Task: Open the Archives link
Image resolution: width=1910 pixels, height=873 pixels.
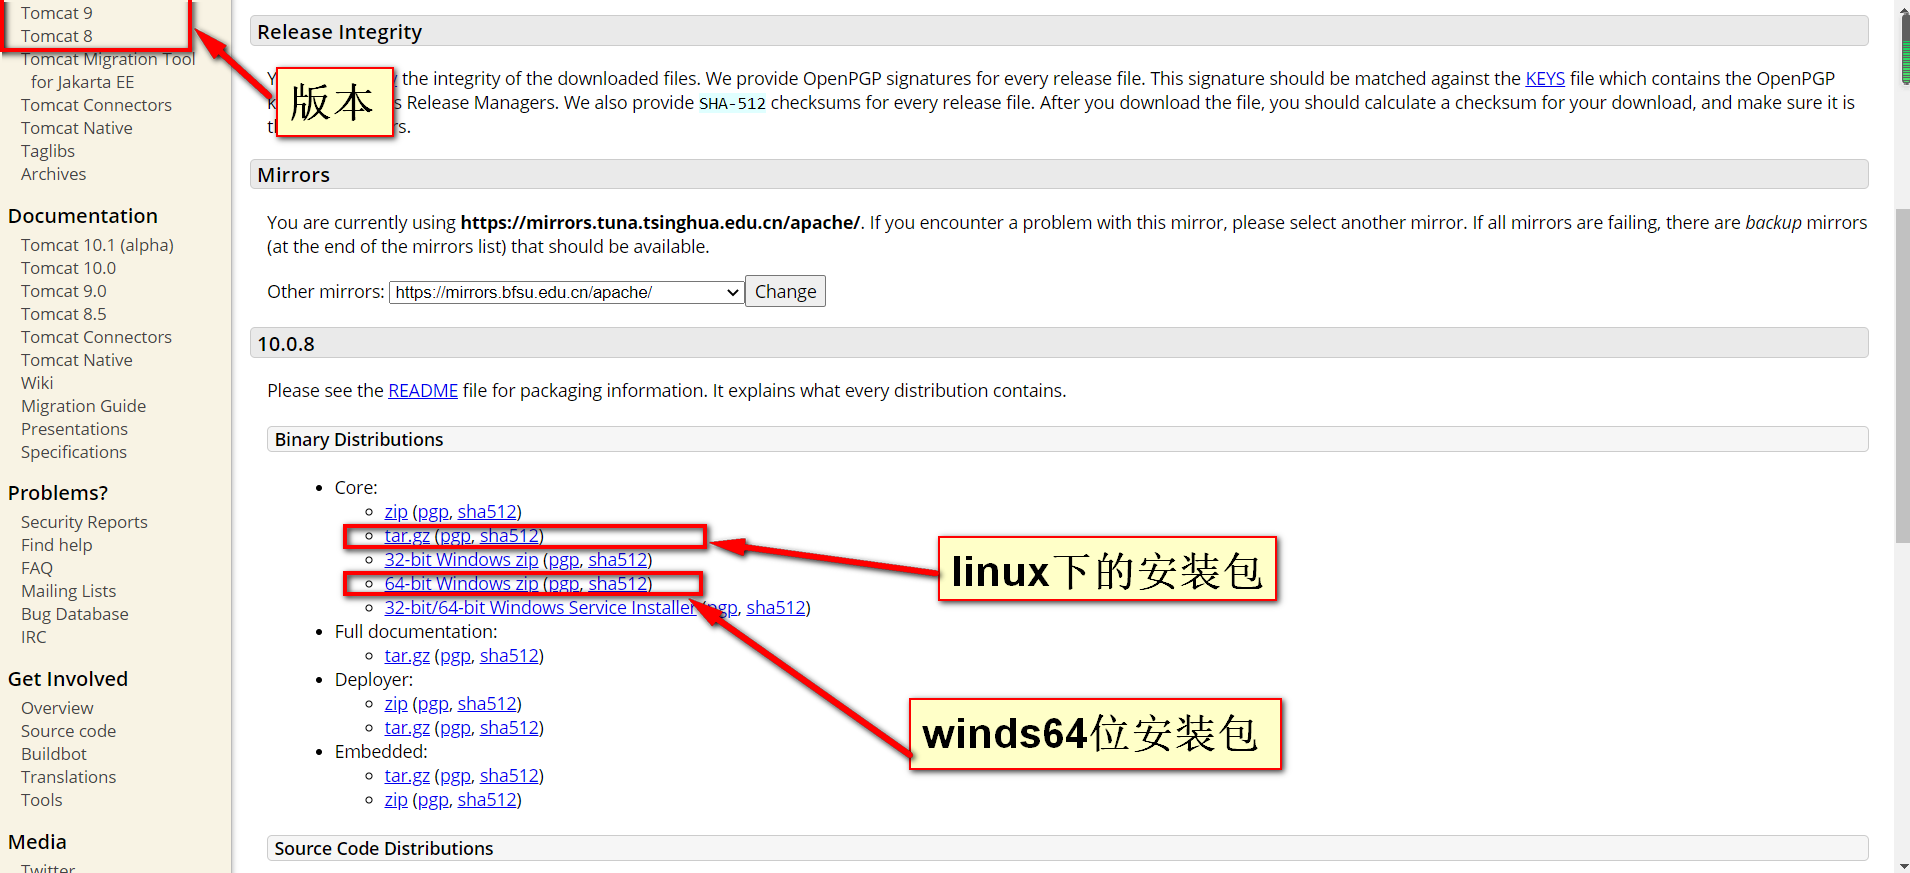Action: coord(54,174)
